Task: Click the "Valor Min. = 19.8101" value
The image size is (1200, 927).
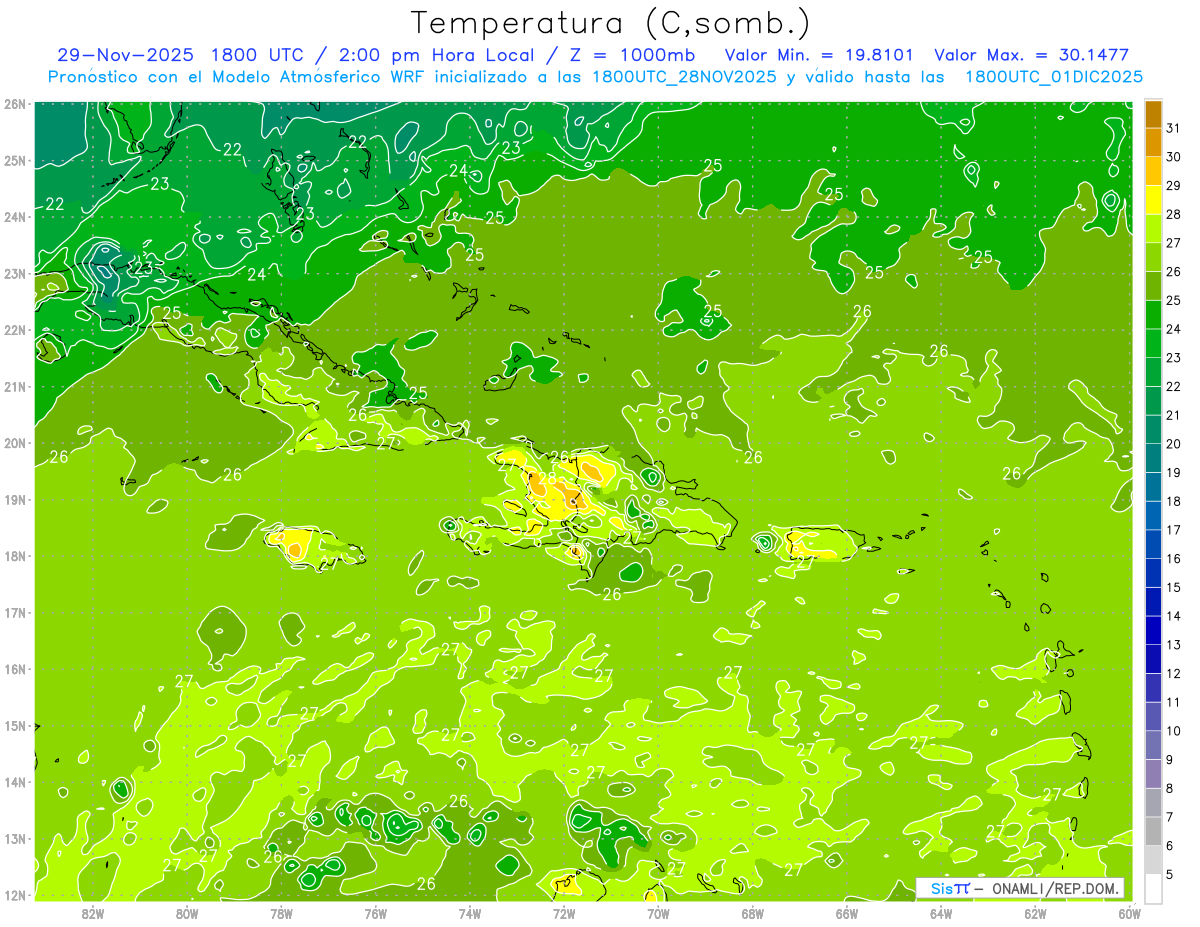Action: 820,55
